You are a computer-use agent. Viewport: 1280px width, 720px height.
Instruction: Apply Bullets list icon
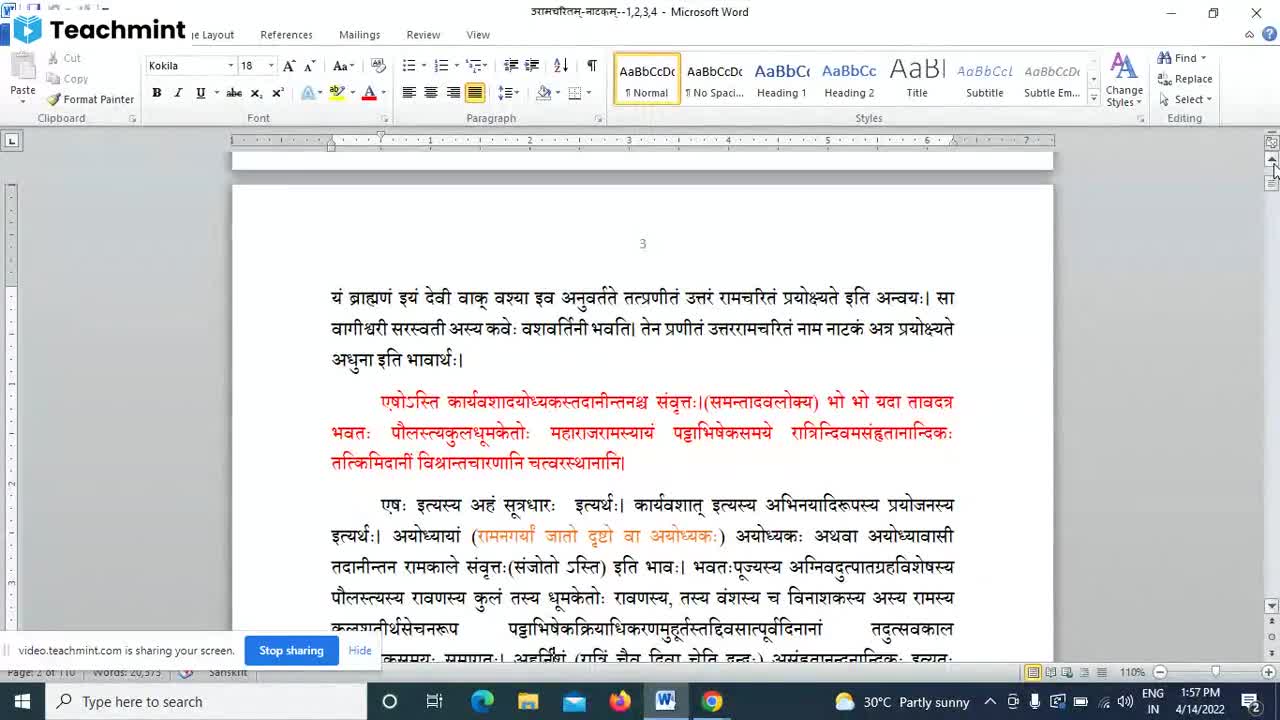[x=409, y=66]
